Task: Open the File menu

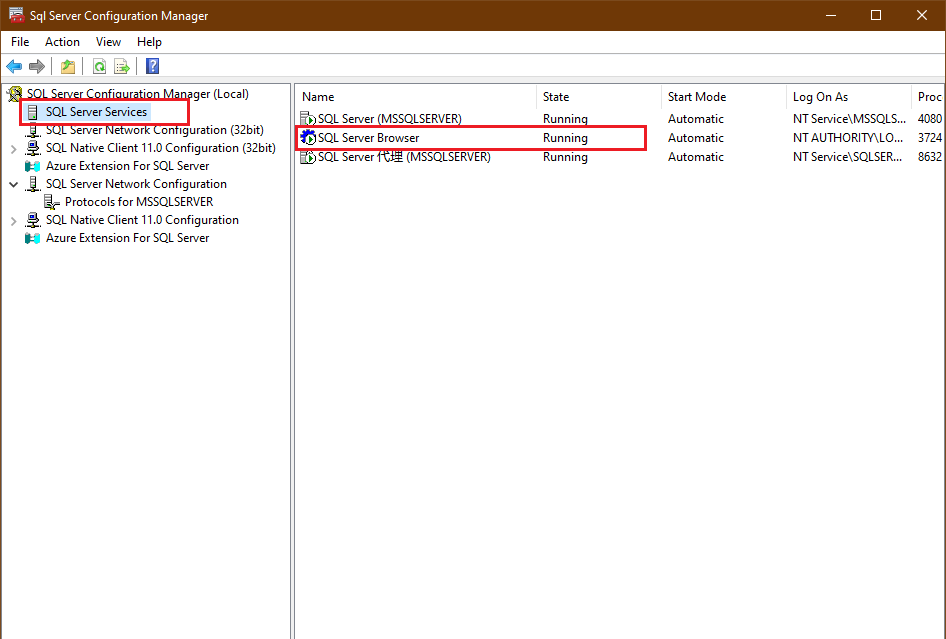Action: tap(20, 42)
